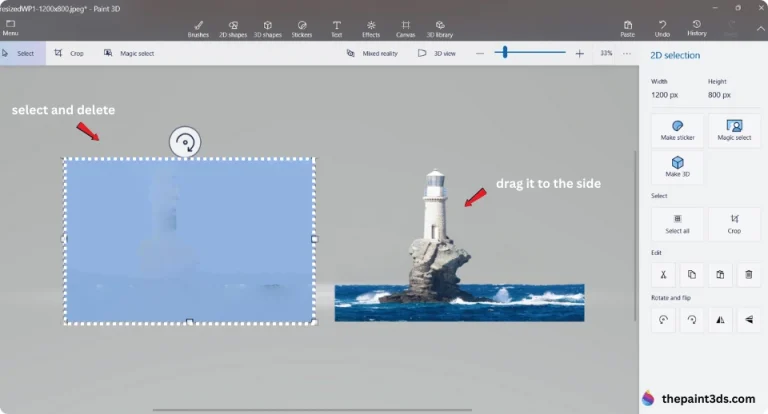Open the Canvas tab
Screen dimensions: 768x414
(406, 29)
